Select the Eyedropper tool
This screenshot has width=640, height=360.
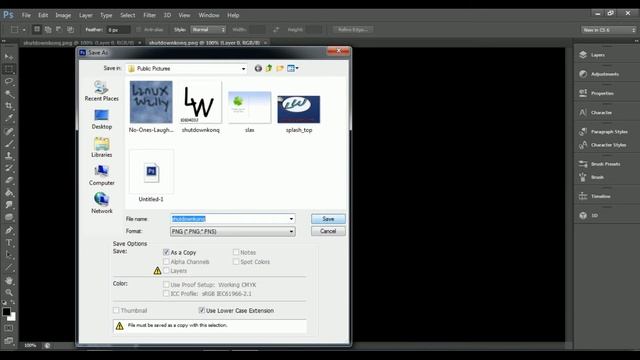coord(9,118)
